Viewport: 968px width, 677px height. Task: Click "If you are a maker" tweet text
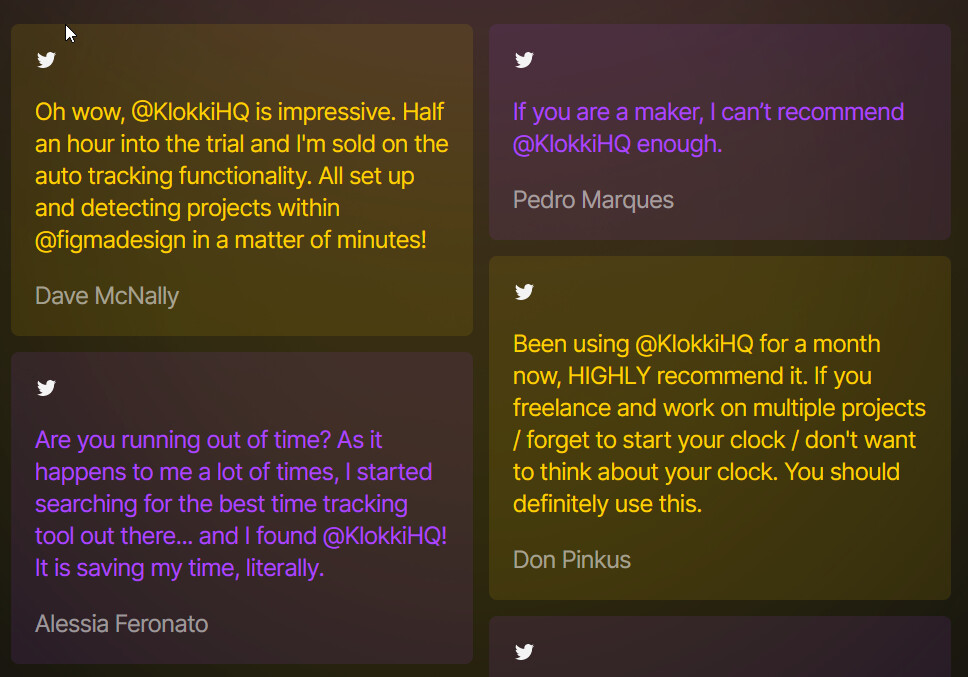pos(608,112)
